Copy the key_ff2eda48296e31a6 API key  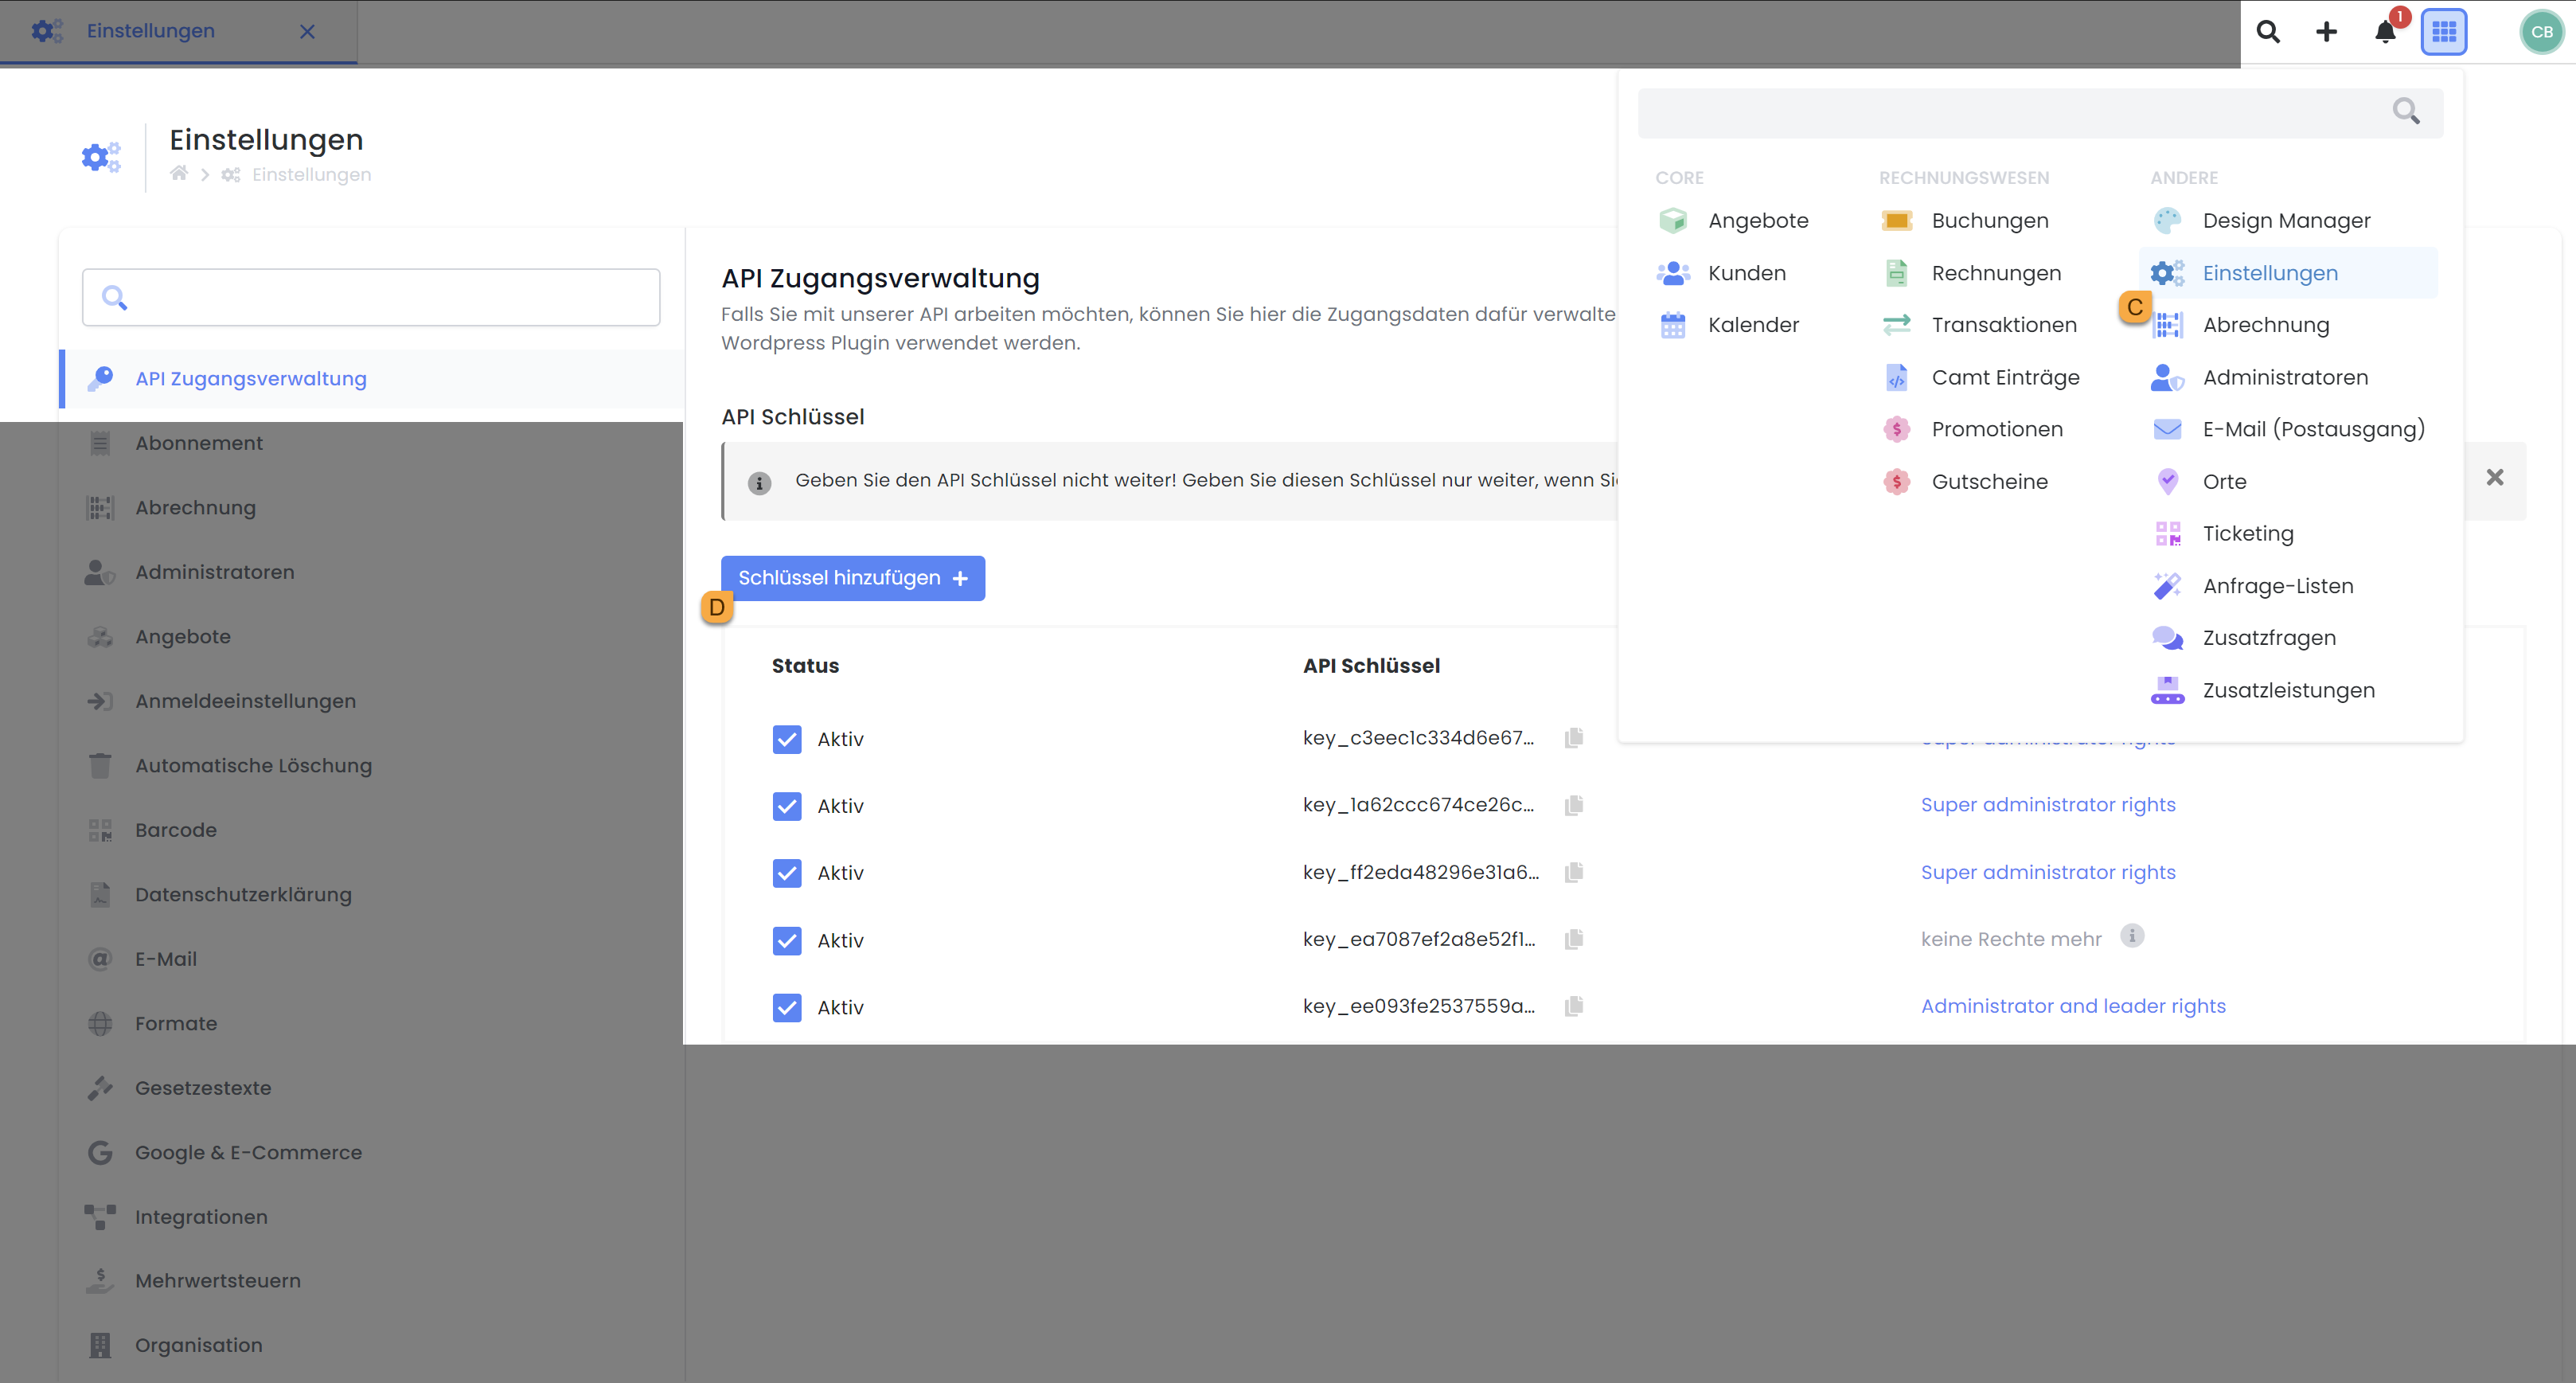coord(1573,873)
